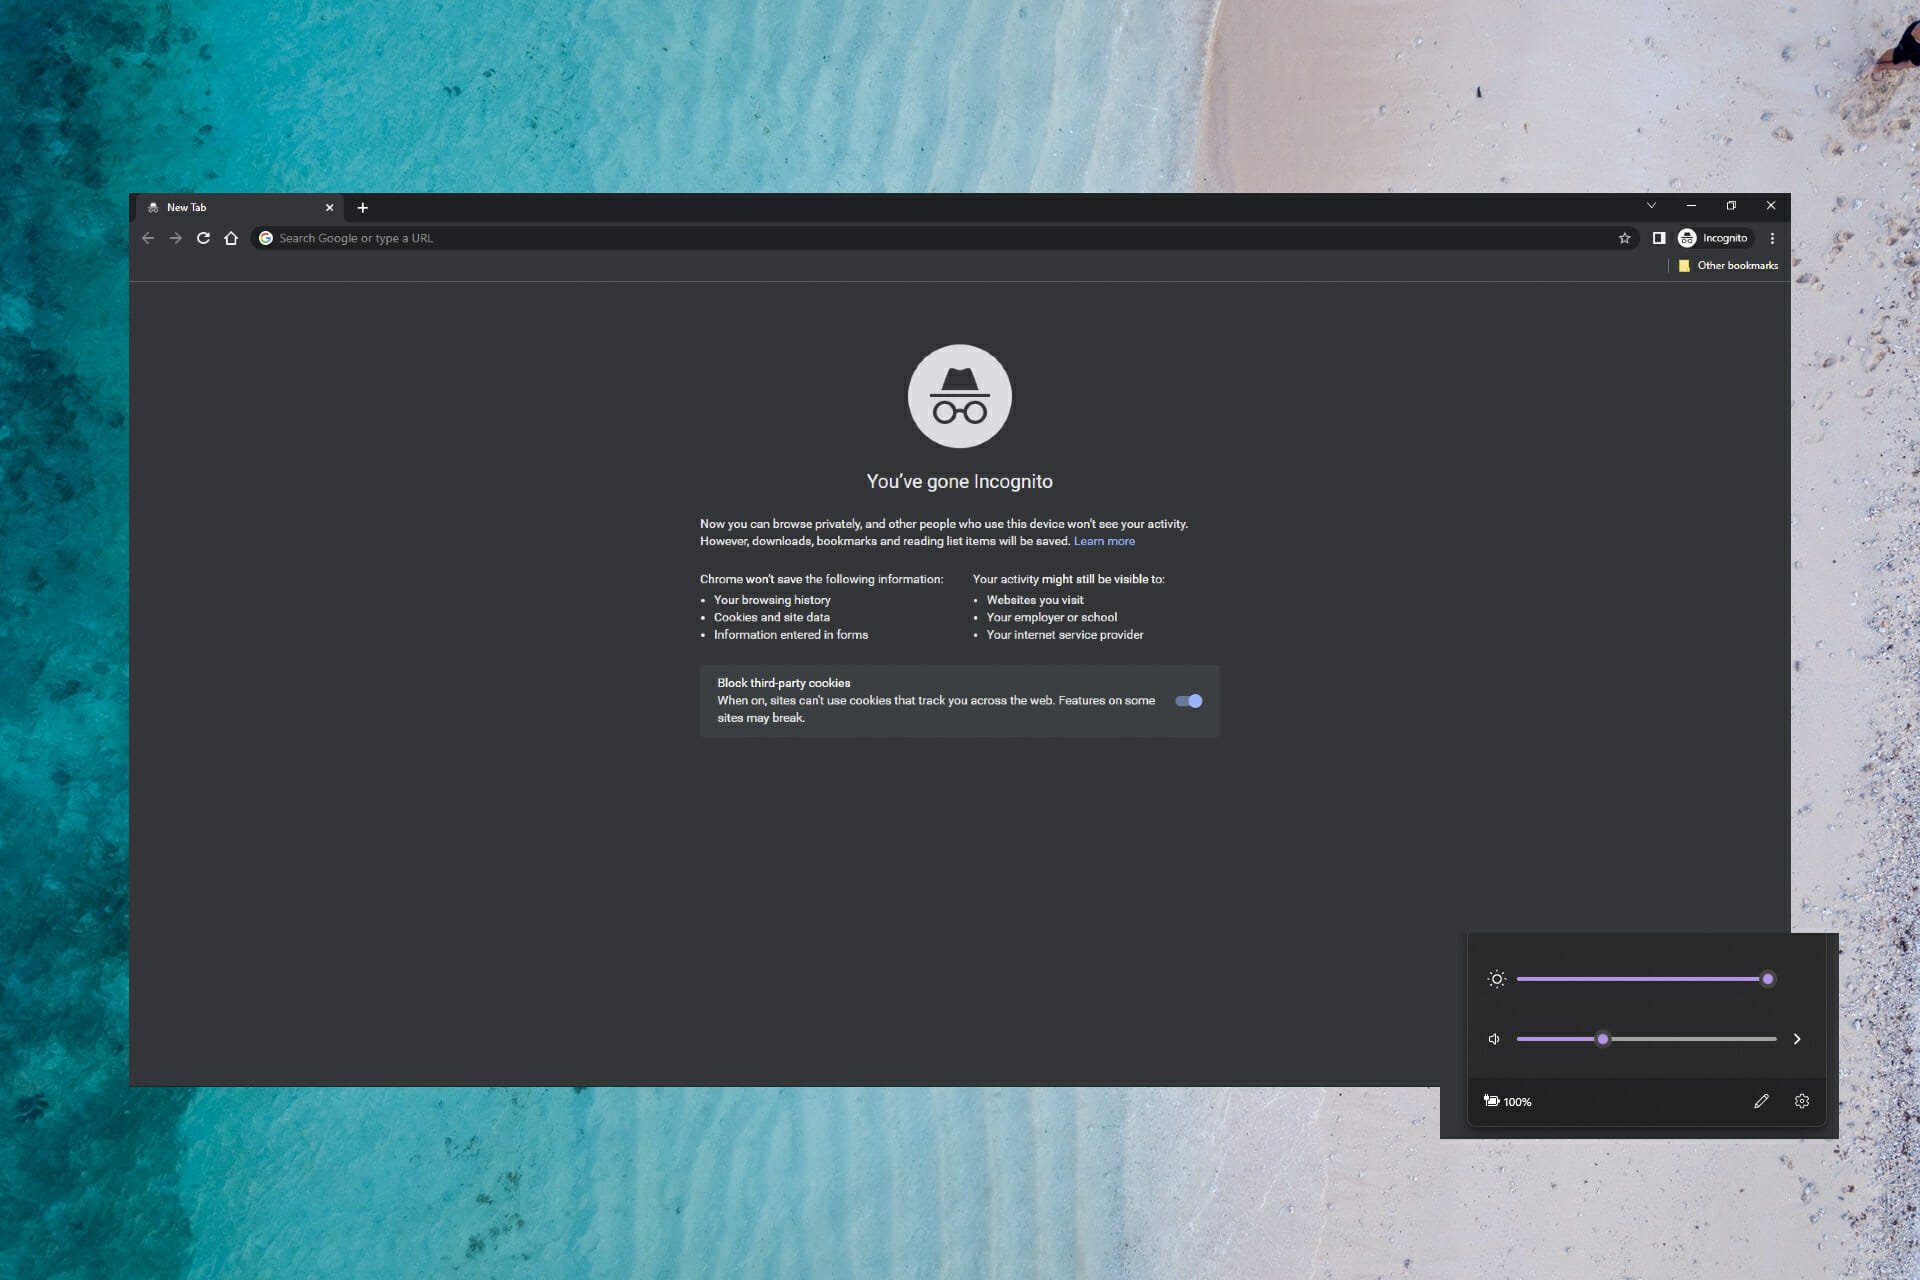Image resolution: width=1920 pixels, height=1280 pixels.
Task: Mute using the volume speaker icon
Action: 1494,1039
